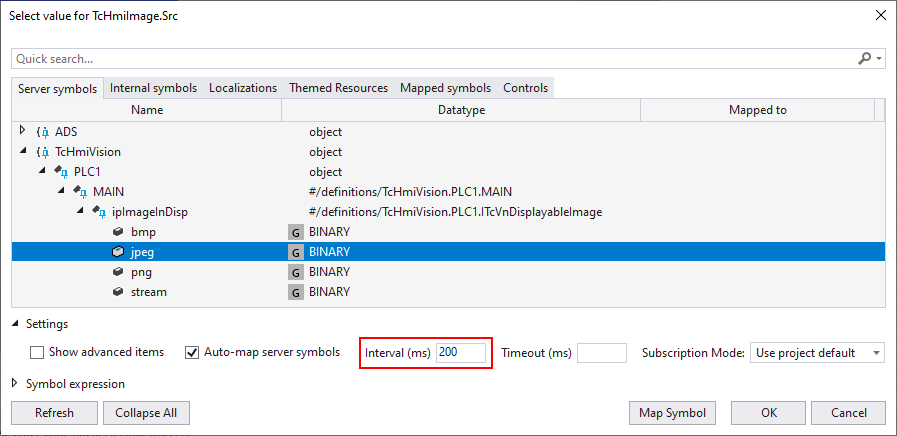Collapse the Settings section
The image size is (897, 436).
(15, 324)
